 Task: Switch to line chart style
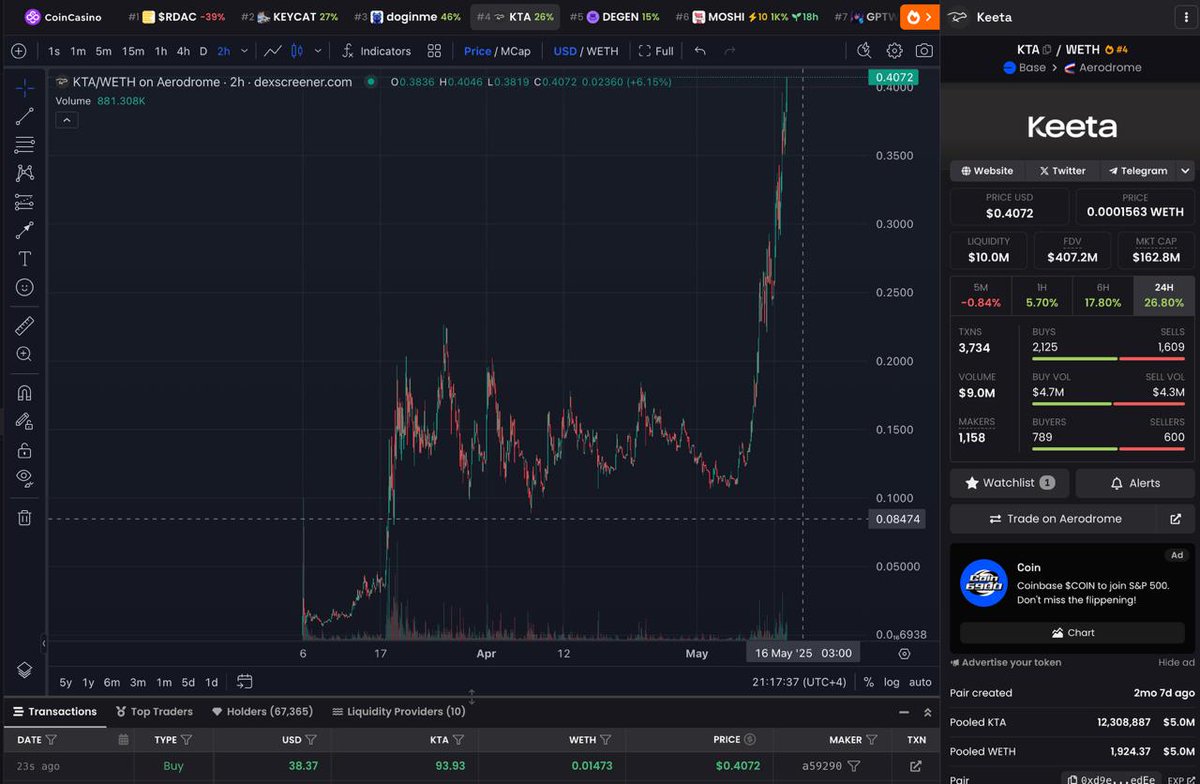pyautogui.click(x=272, y=51)
